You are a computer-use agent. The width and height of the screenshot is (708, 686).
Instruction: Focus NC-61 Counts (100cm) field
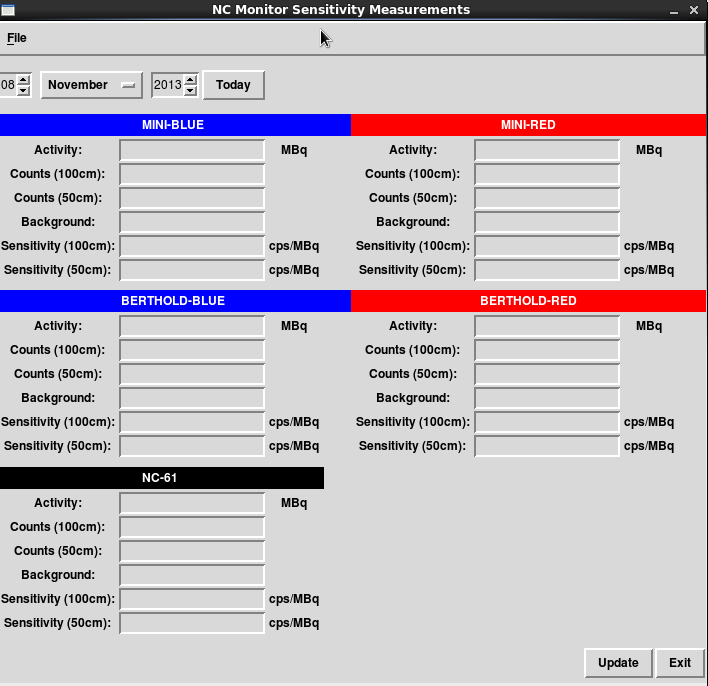pos(192,527)
